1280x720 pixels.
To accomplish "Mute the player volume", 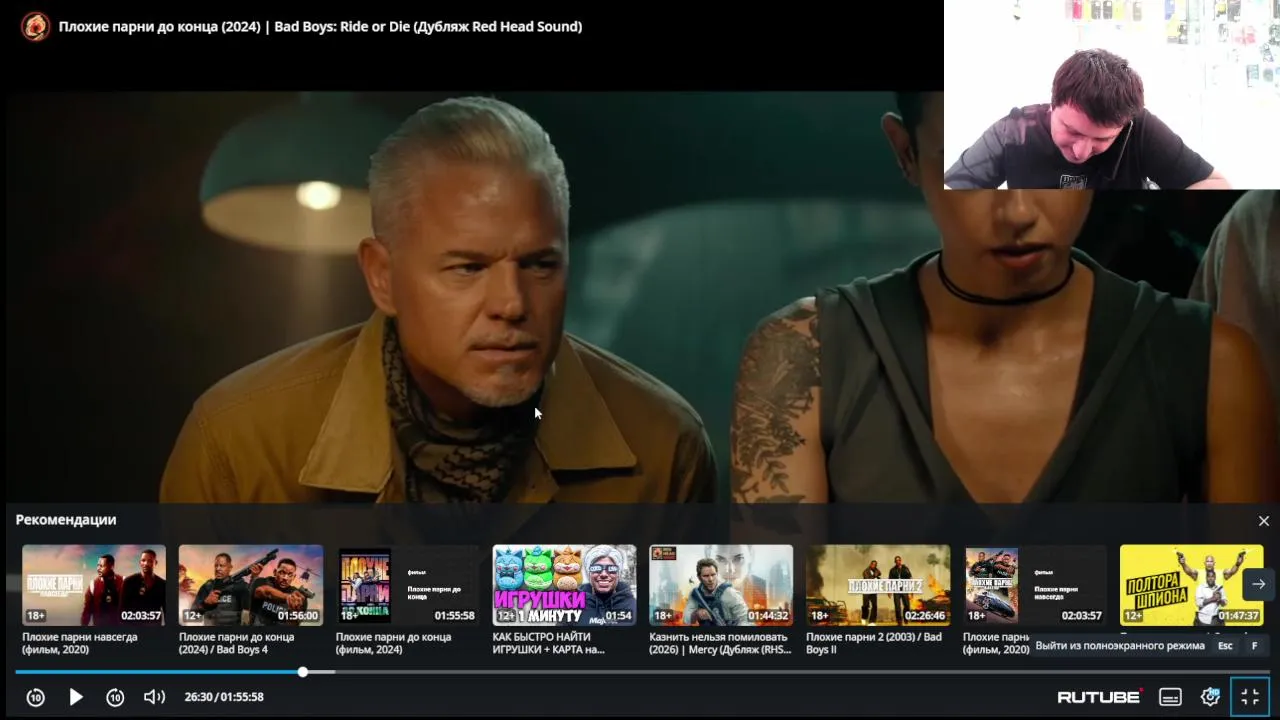I will tap(154, 697).
